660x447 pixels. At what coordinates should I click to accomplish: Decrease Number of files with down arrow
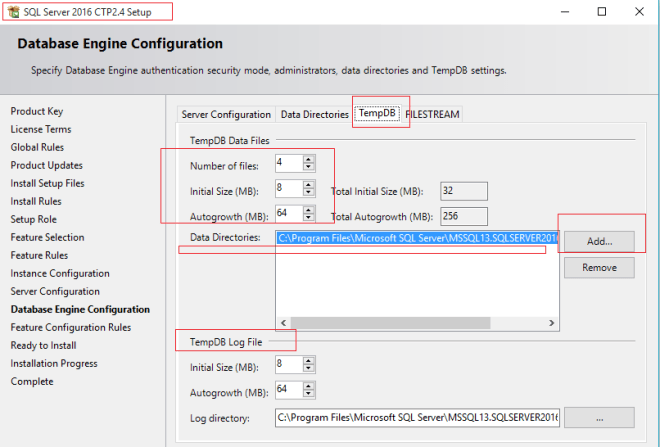pos(309,167)
